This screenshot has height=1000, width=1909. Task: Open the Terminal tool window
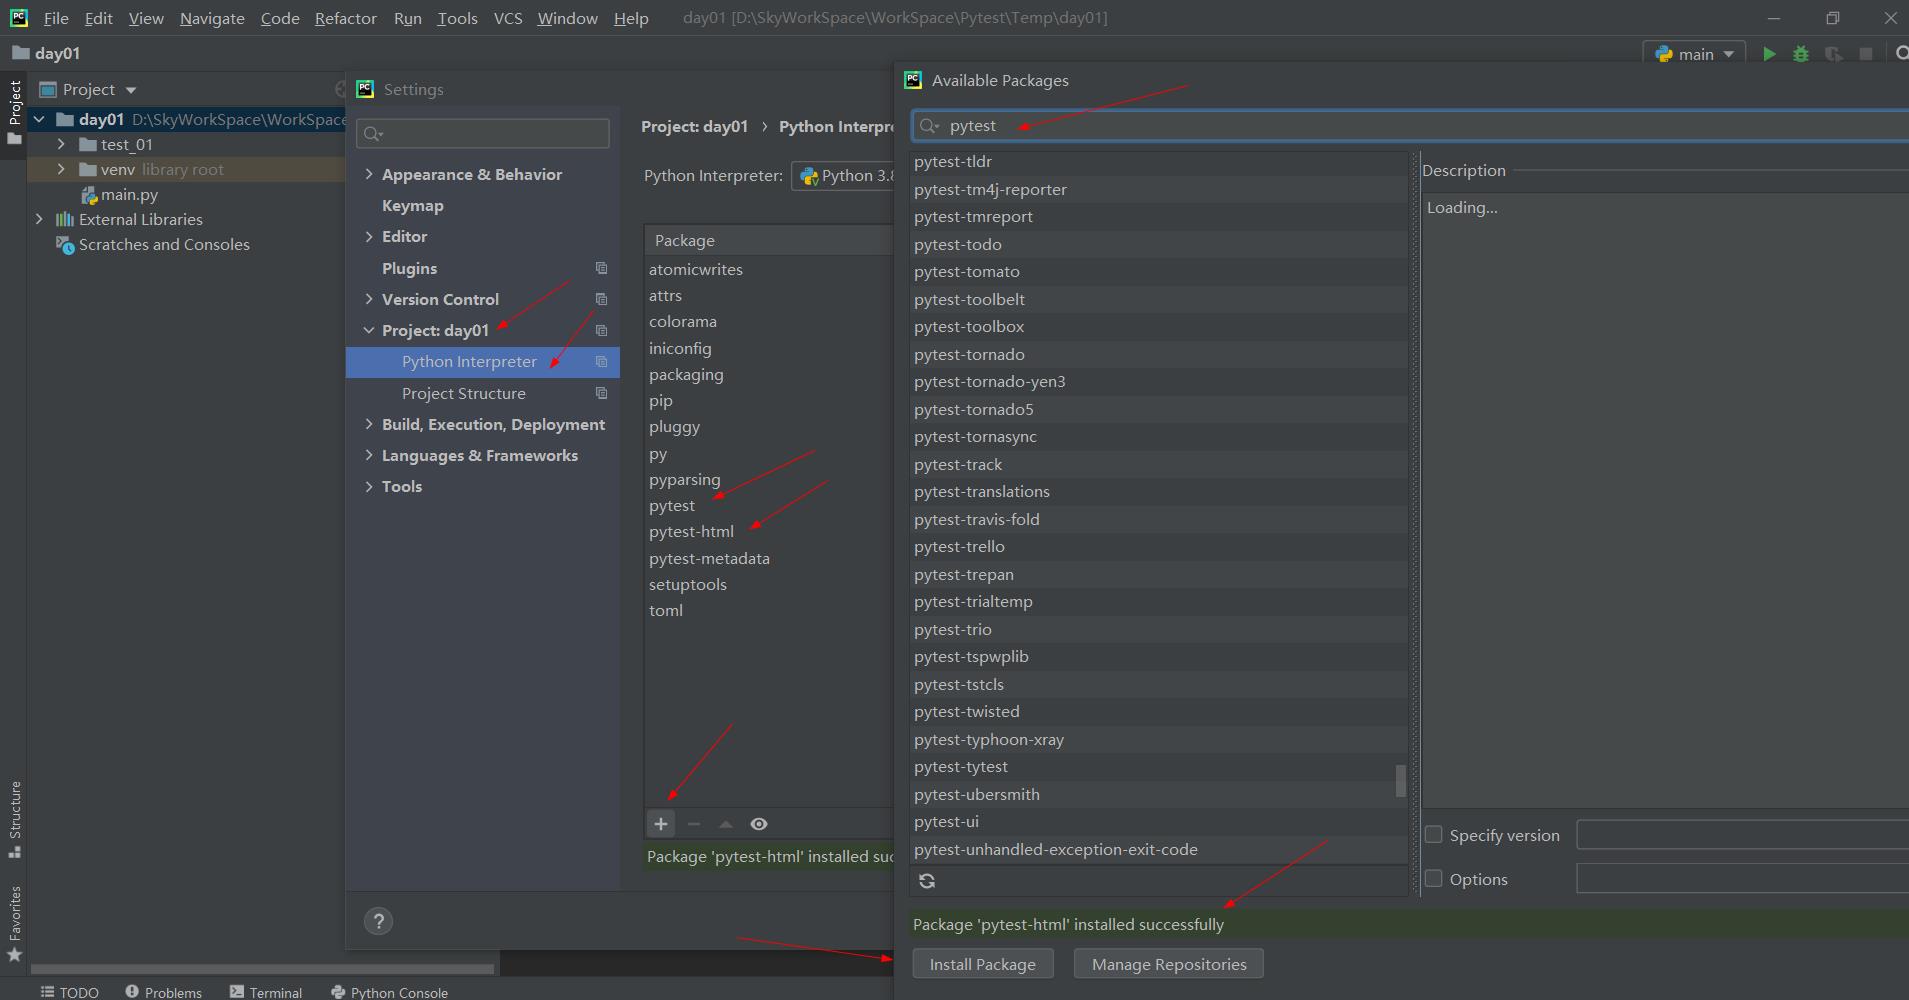[266, 992]
